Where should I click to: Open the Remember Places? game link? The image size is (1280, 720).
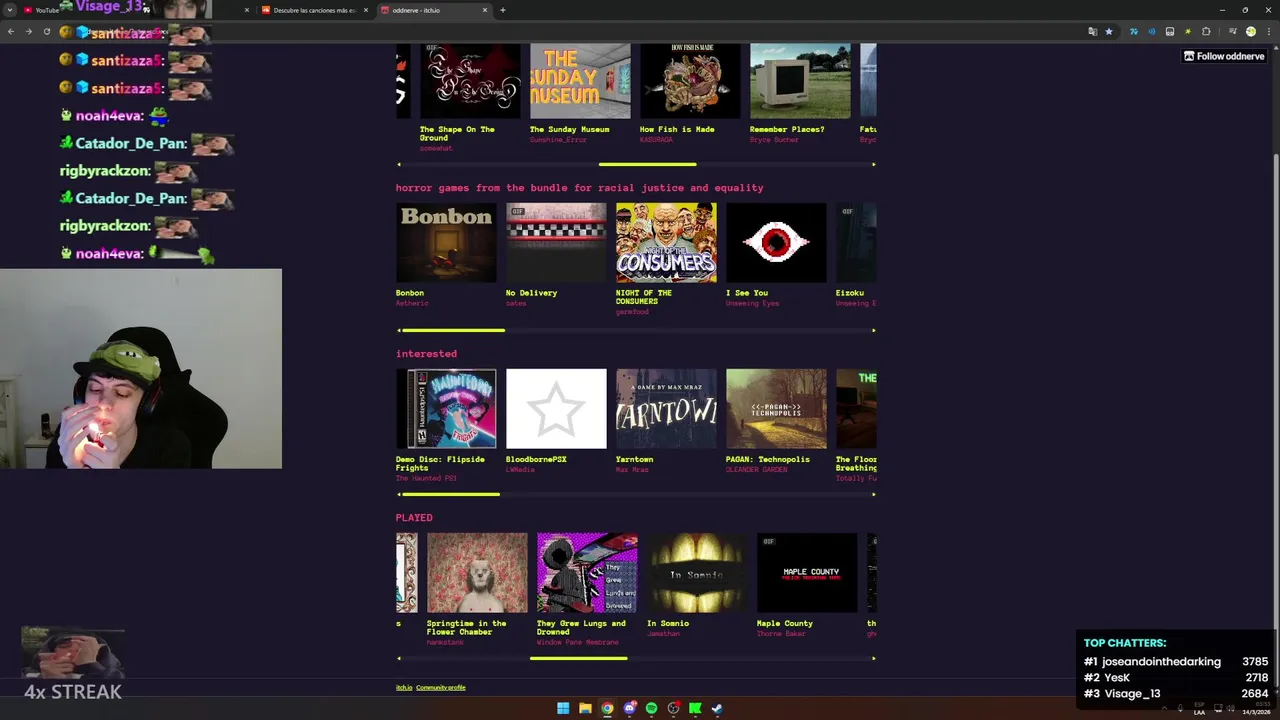[787, 129]
